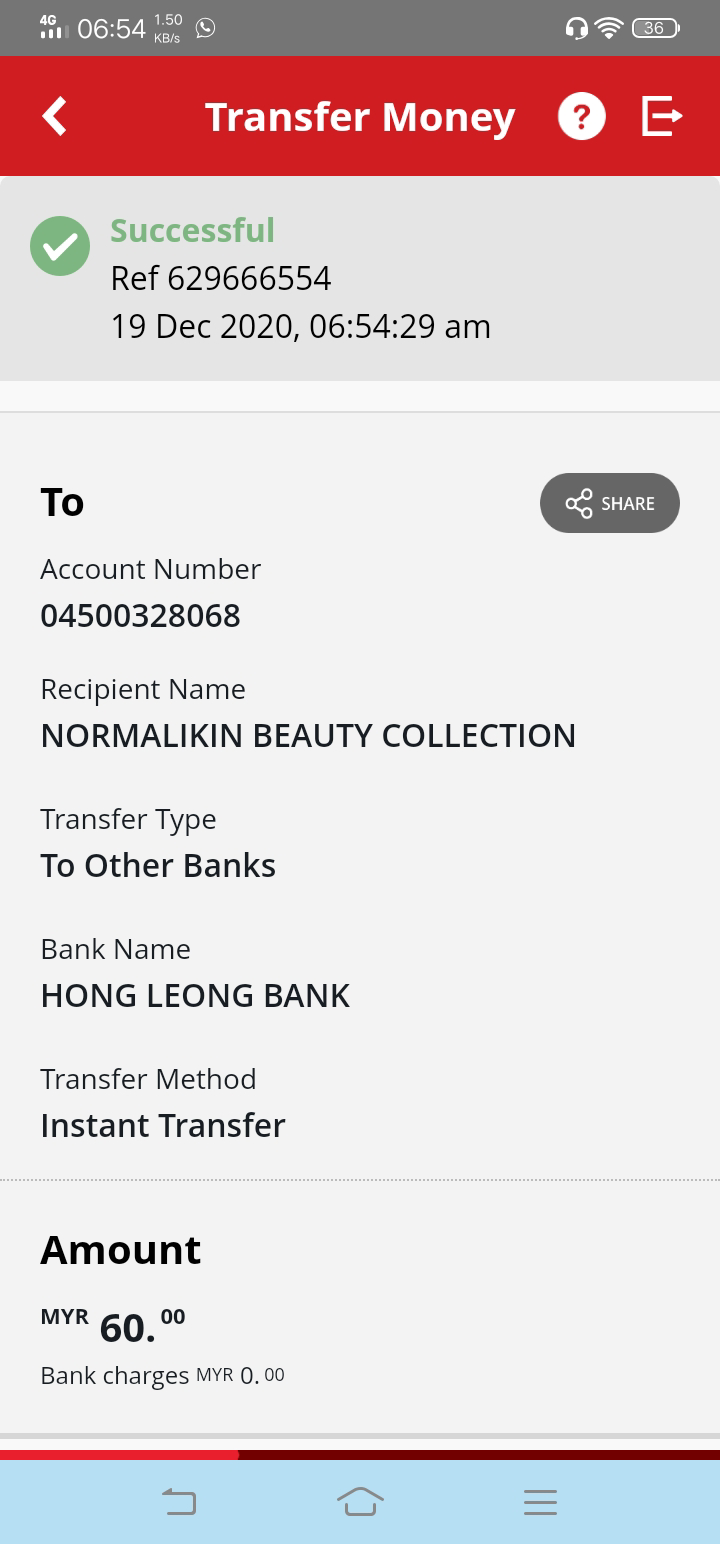Tap the Instant Transfer method text

163,1125
